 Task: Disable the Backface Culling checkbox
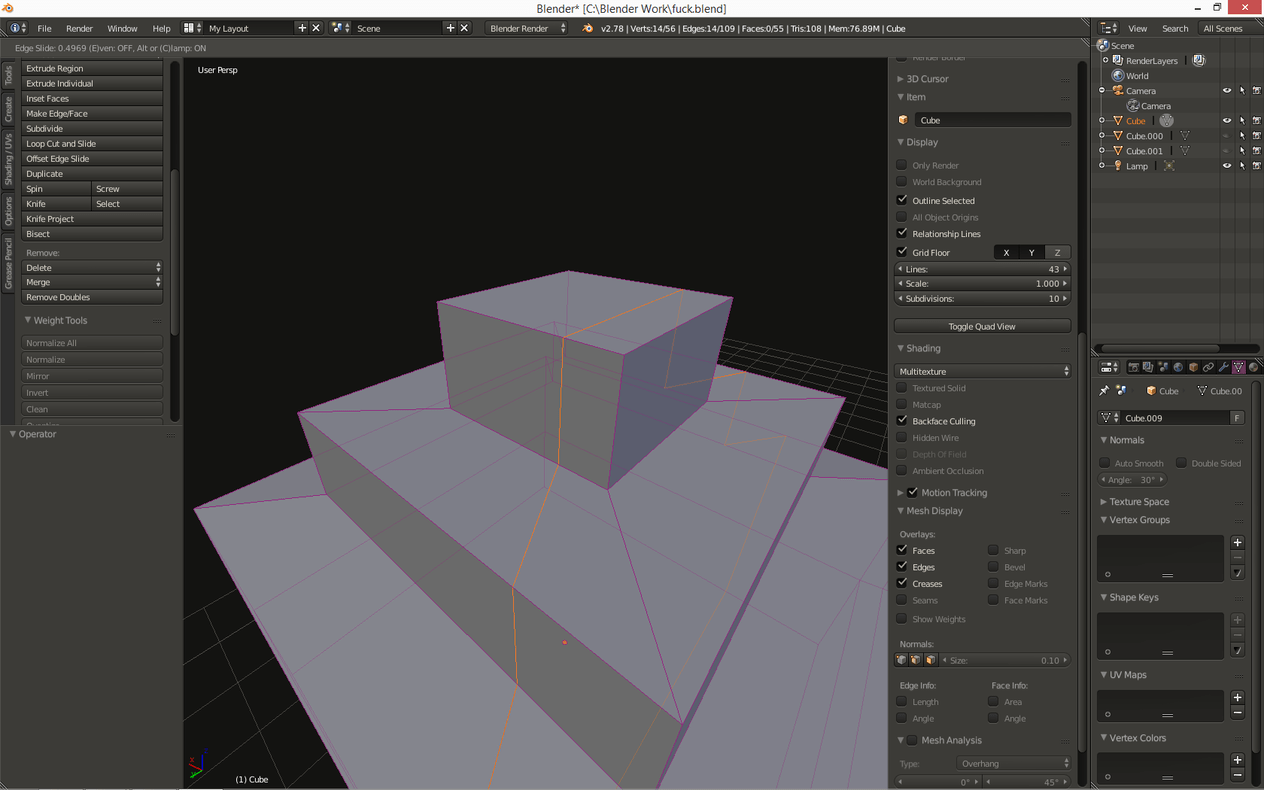[902, 421]
